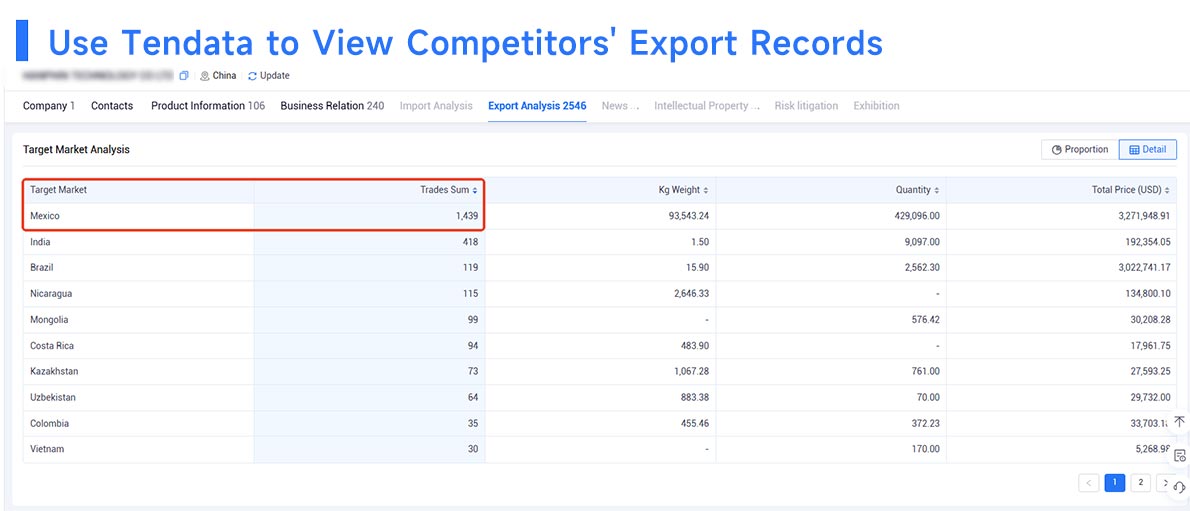
Task: Click the Update refresh icon
Action: coord(253,76)
